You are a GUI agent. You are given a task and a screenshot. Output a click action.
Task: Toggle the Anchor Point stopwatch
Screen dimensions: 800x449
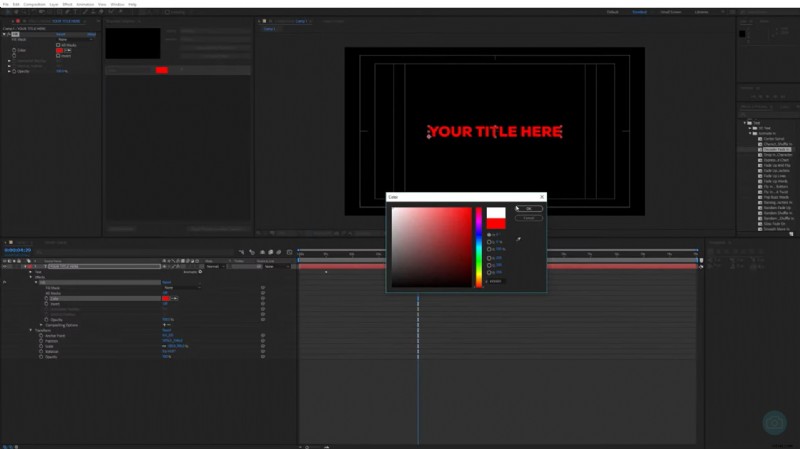41,335
